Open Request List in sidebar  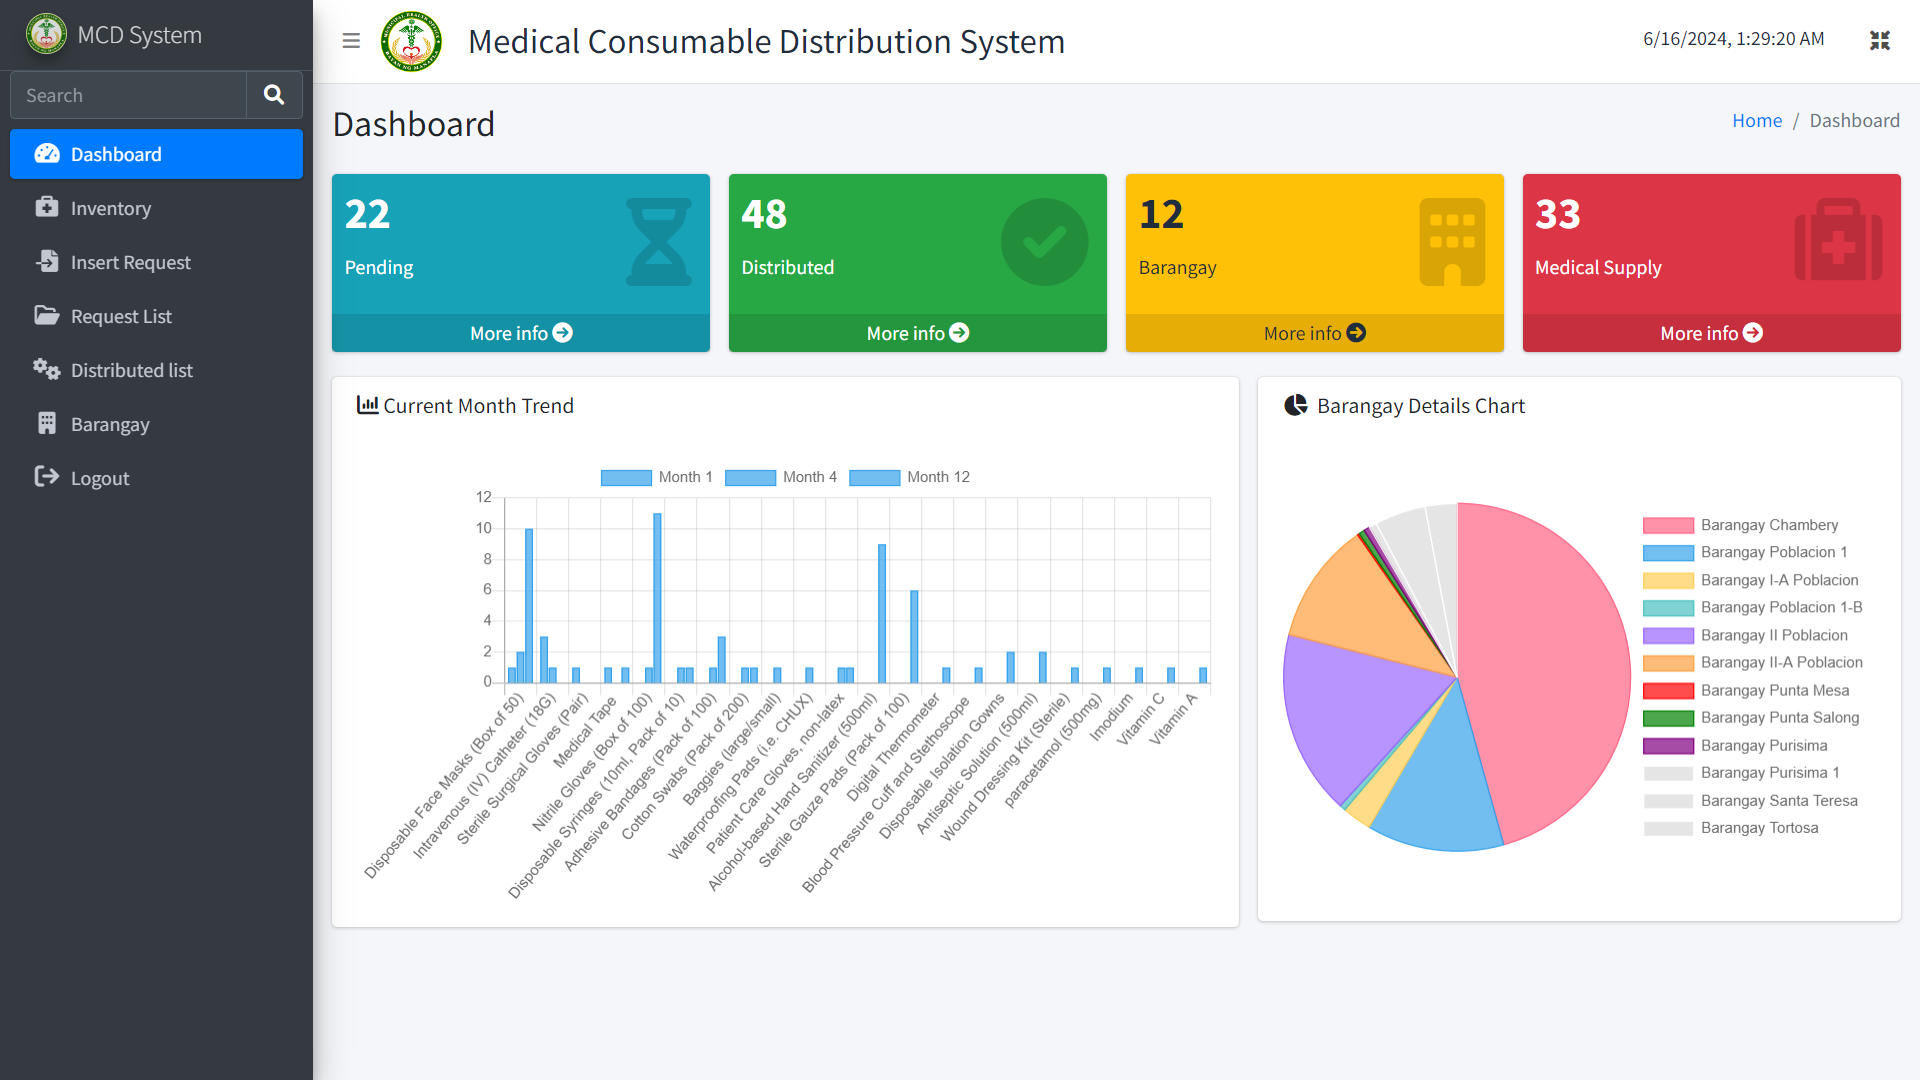point(121,316)
